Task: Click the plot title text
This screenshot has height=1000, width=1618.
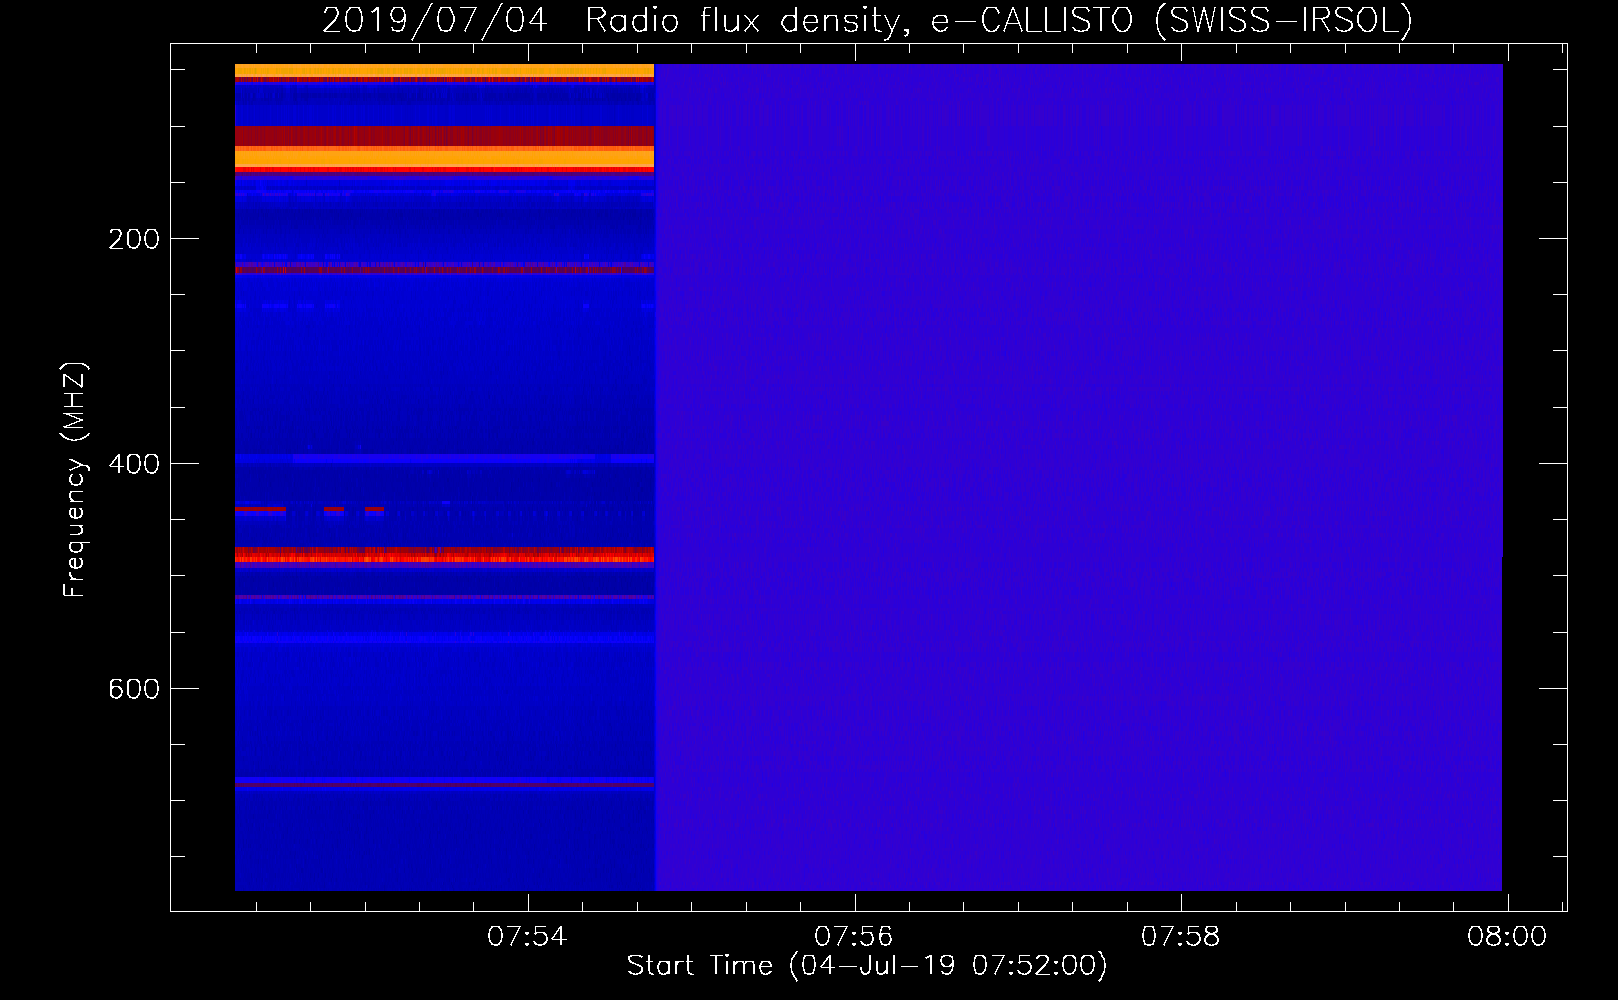Action: (x=867, y=20)
